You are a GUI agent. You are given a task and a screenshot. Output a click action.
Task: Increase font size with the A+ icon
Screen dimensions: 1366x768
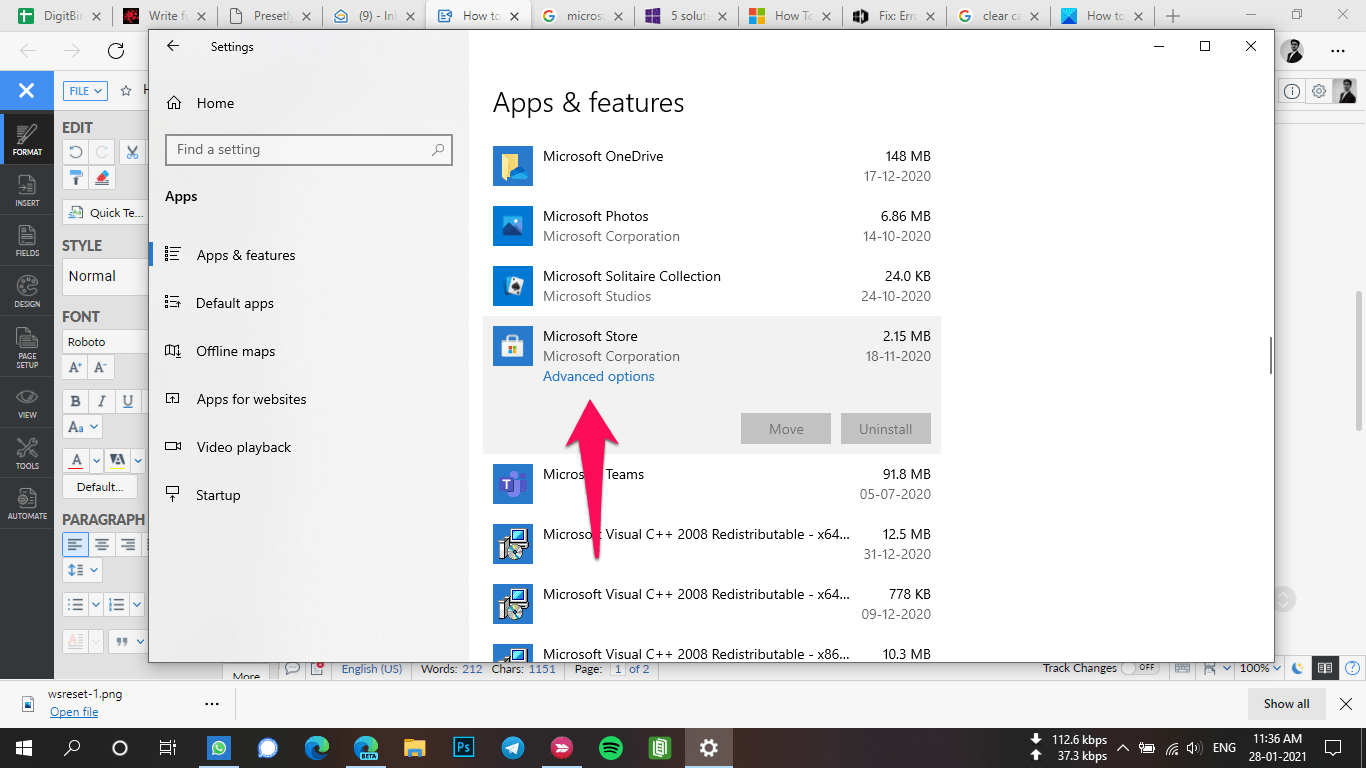(75, 367)
